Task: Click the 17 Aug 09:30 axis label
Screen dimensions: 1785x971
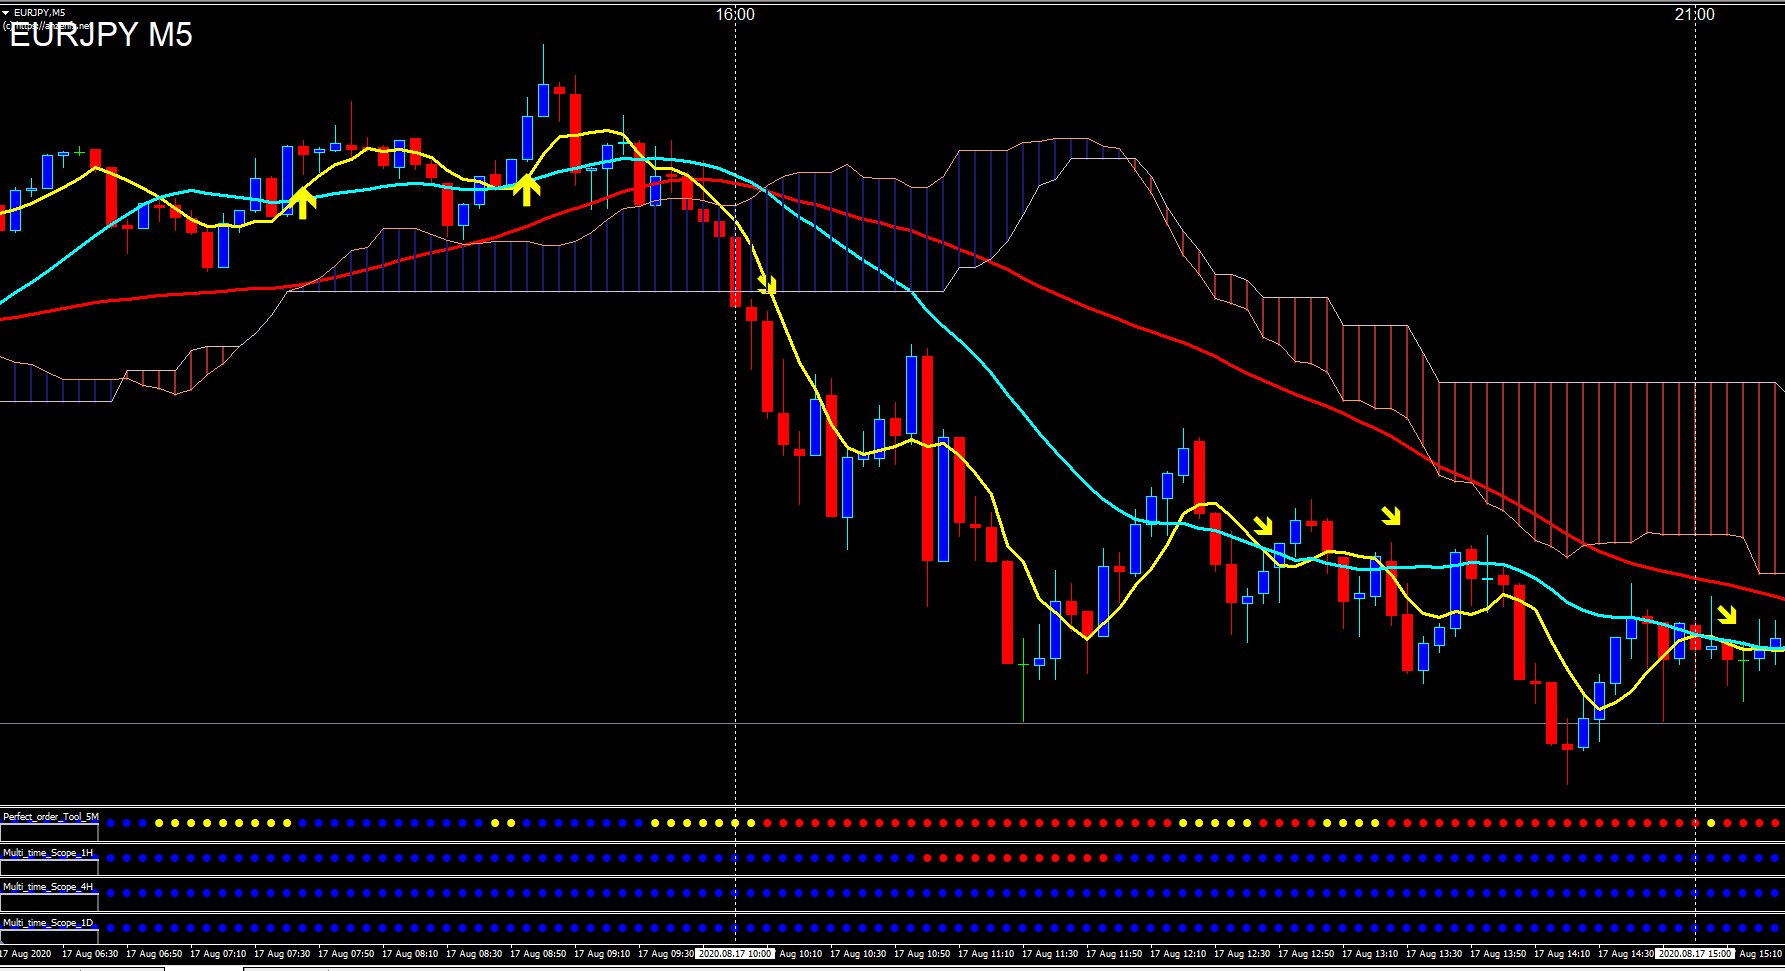Action: click(x=666, y=954)
